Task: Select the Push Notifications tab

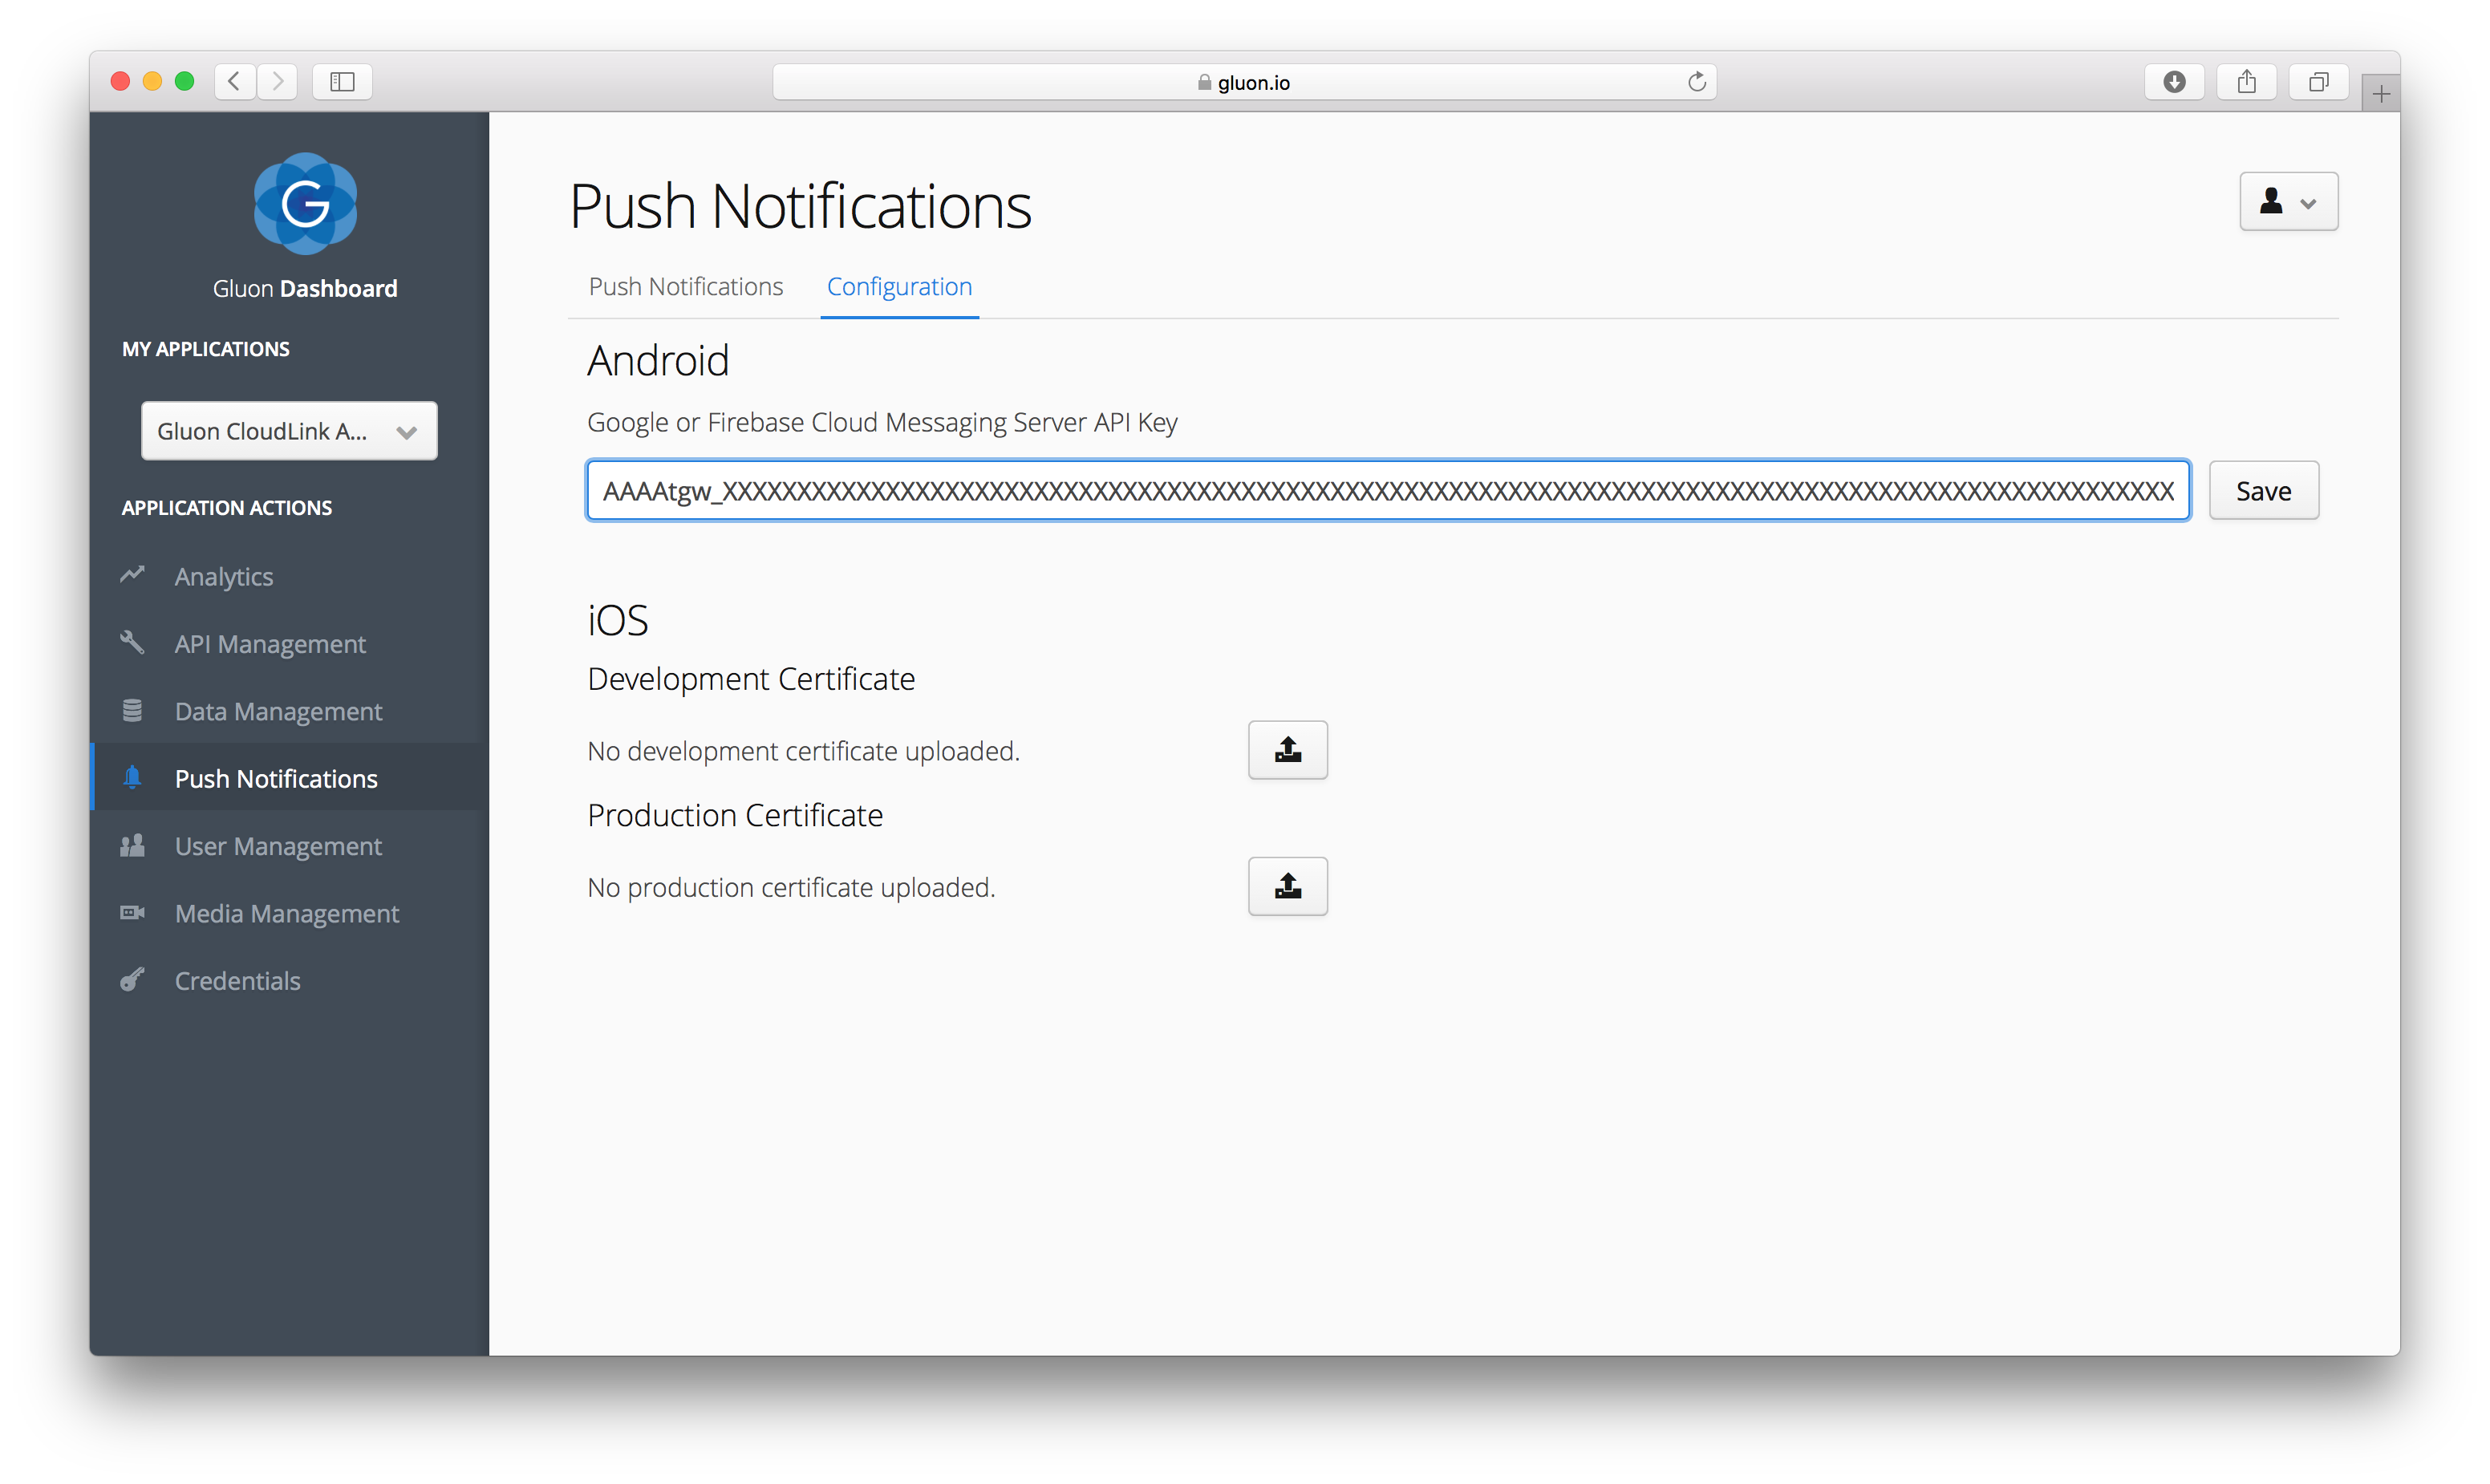Action: 687,285
